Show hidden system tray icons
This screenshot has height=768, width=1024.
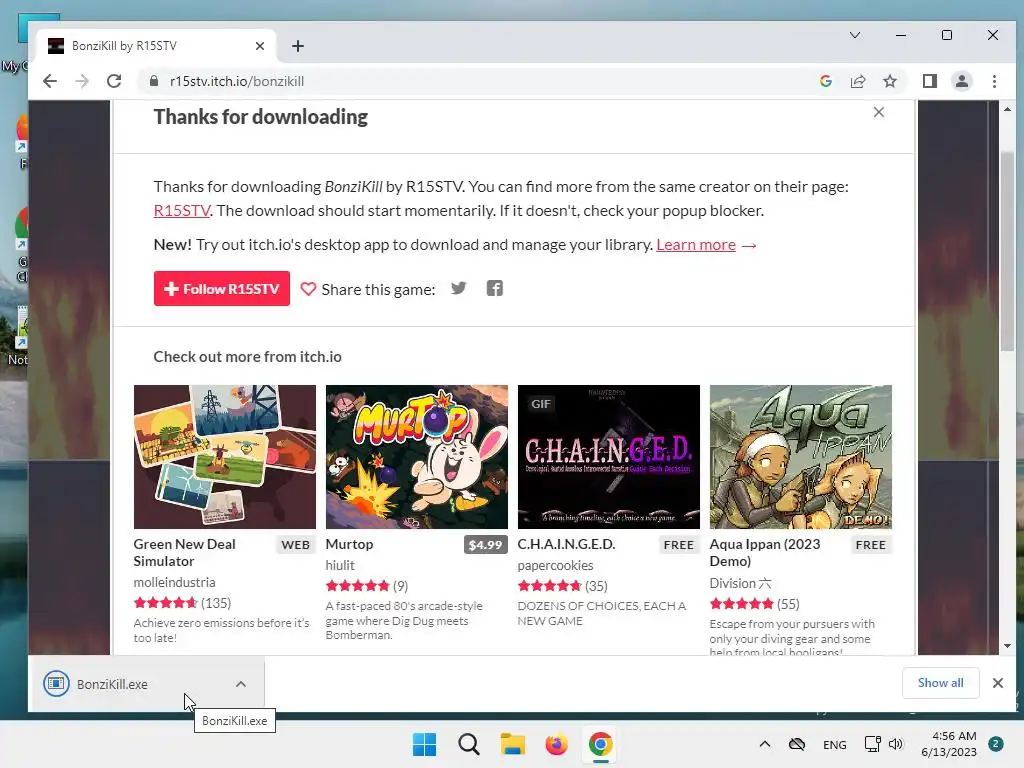point(765,744)
